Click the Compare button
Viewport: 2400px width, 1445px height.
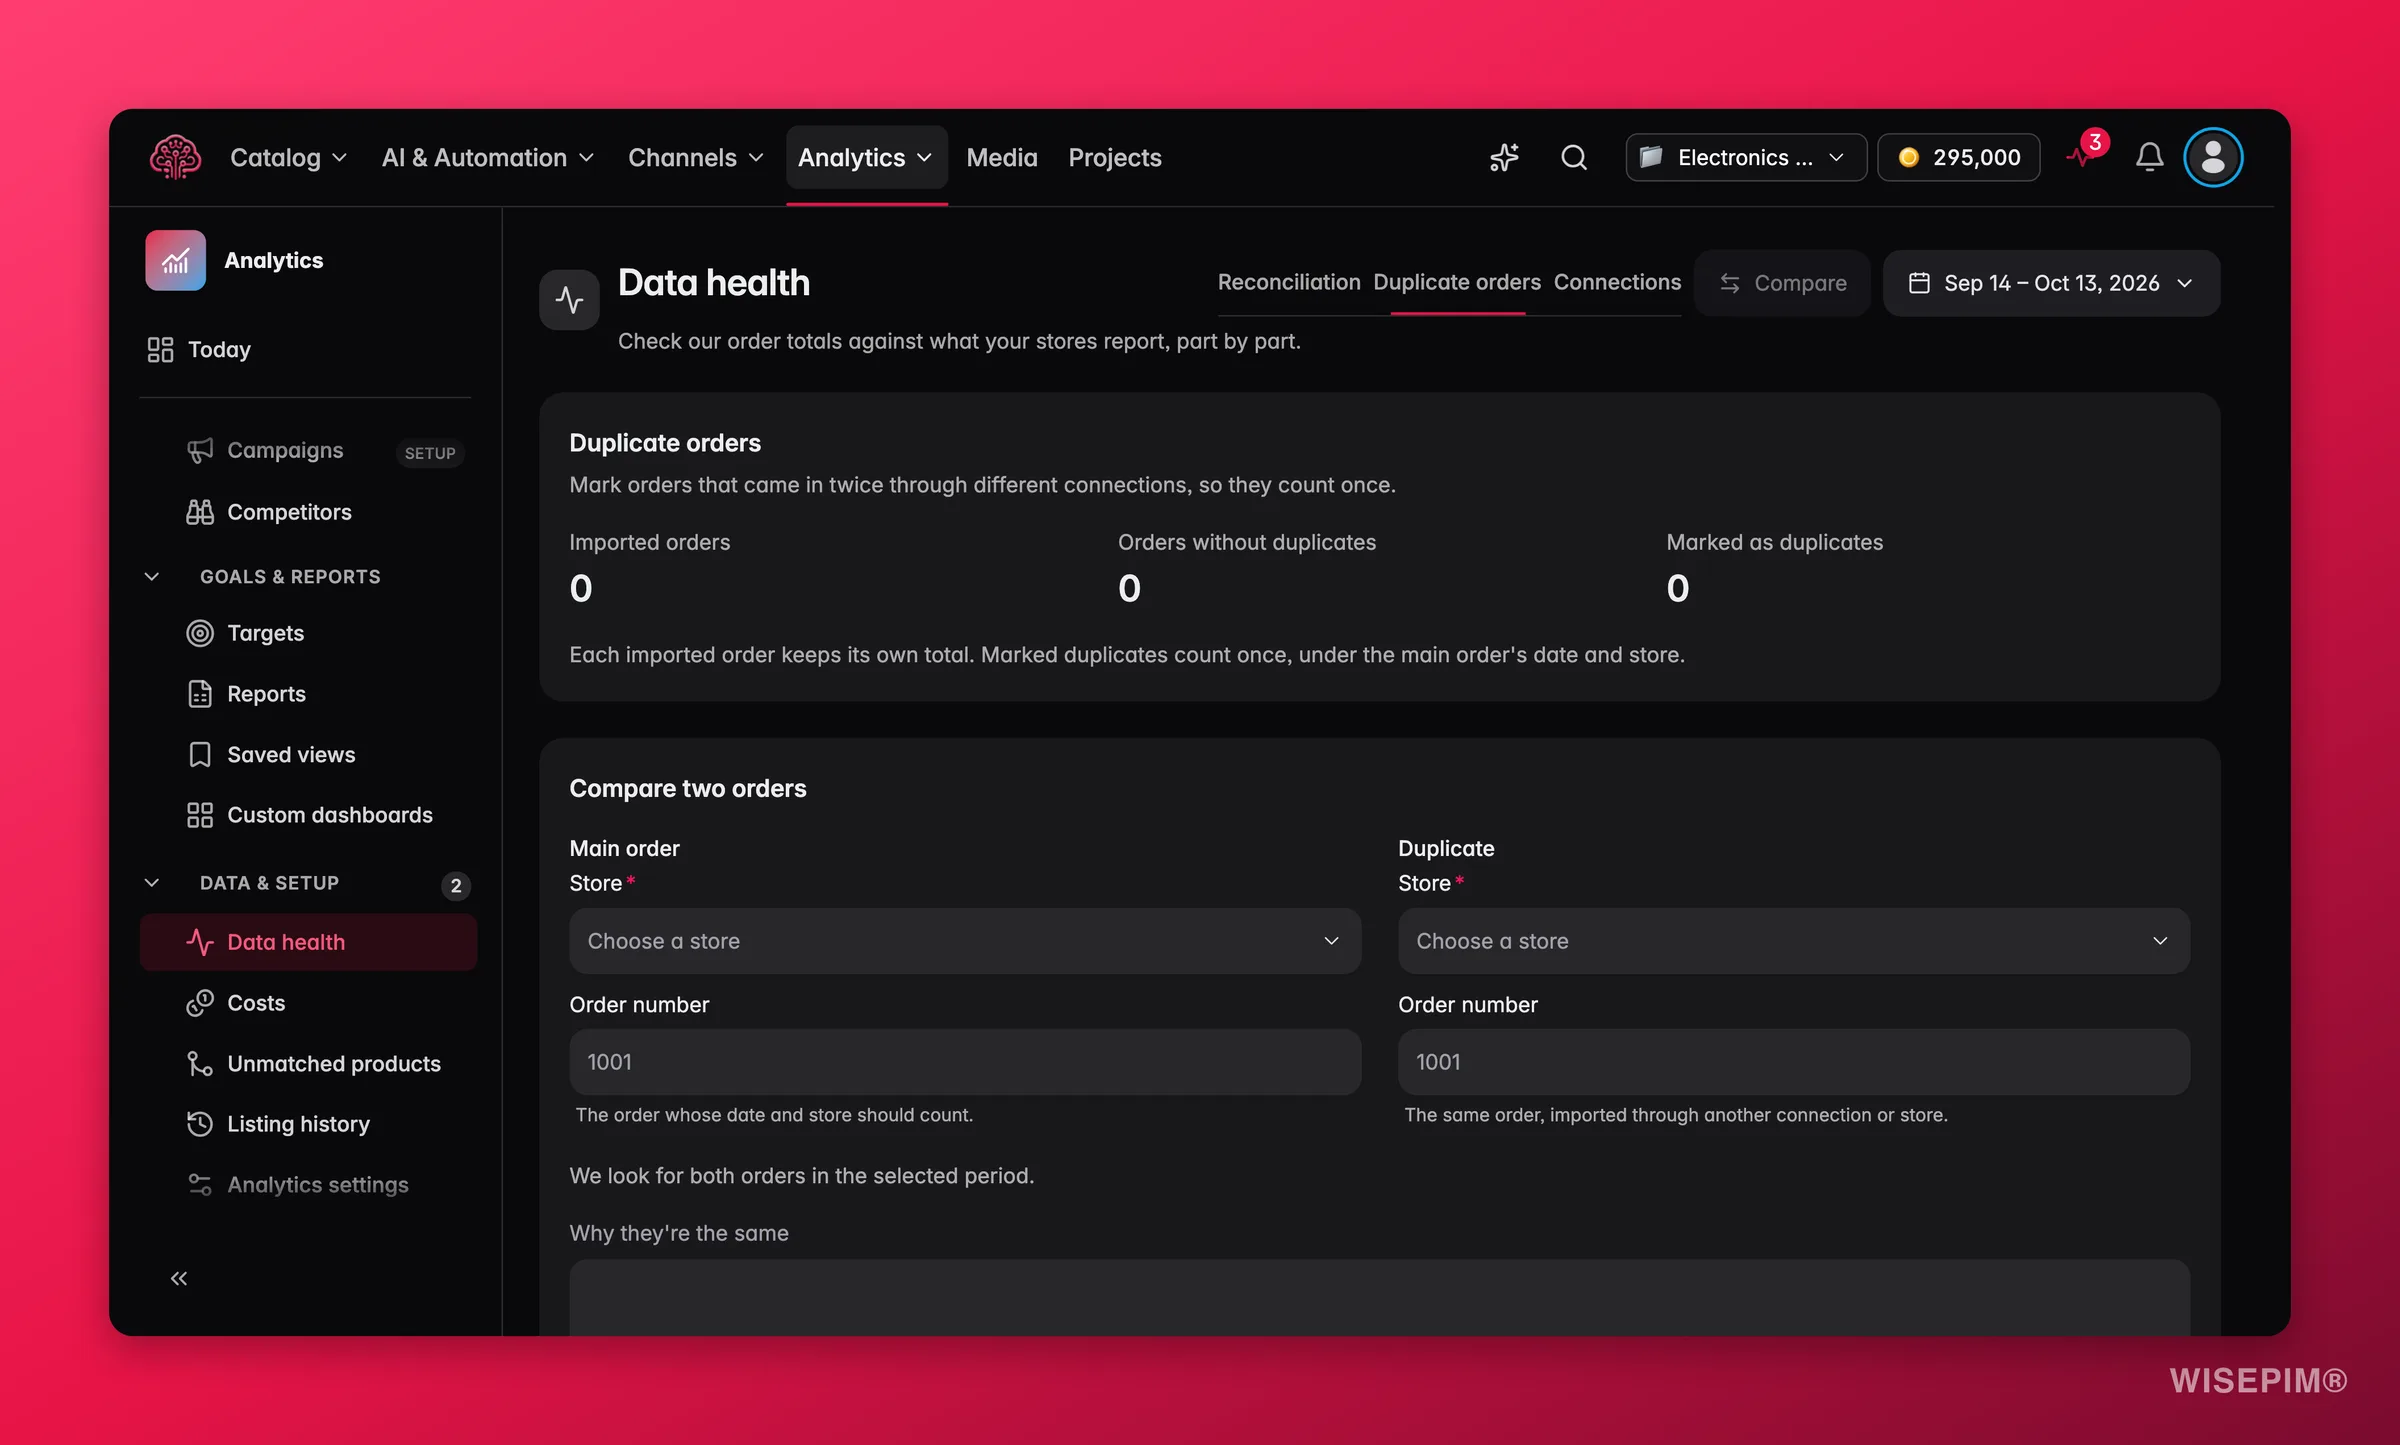(1782, 283)
